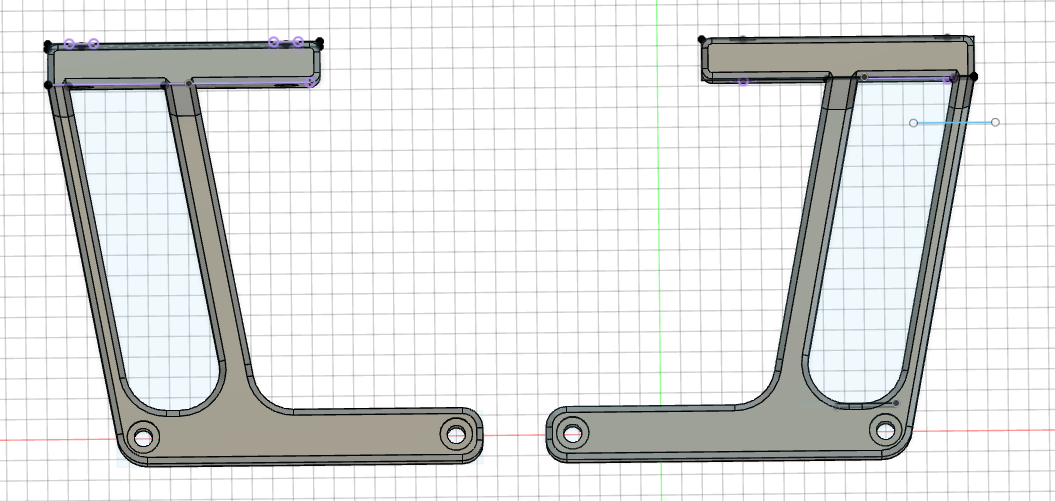Pick the left endpoint of the blue line segment
Image resolution: width=1055 pixels, height=501 pixels.
pos(913,123)
